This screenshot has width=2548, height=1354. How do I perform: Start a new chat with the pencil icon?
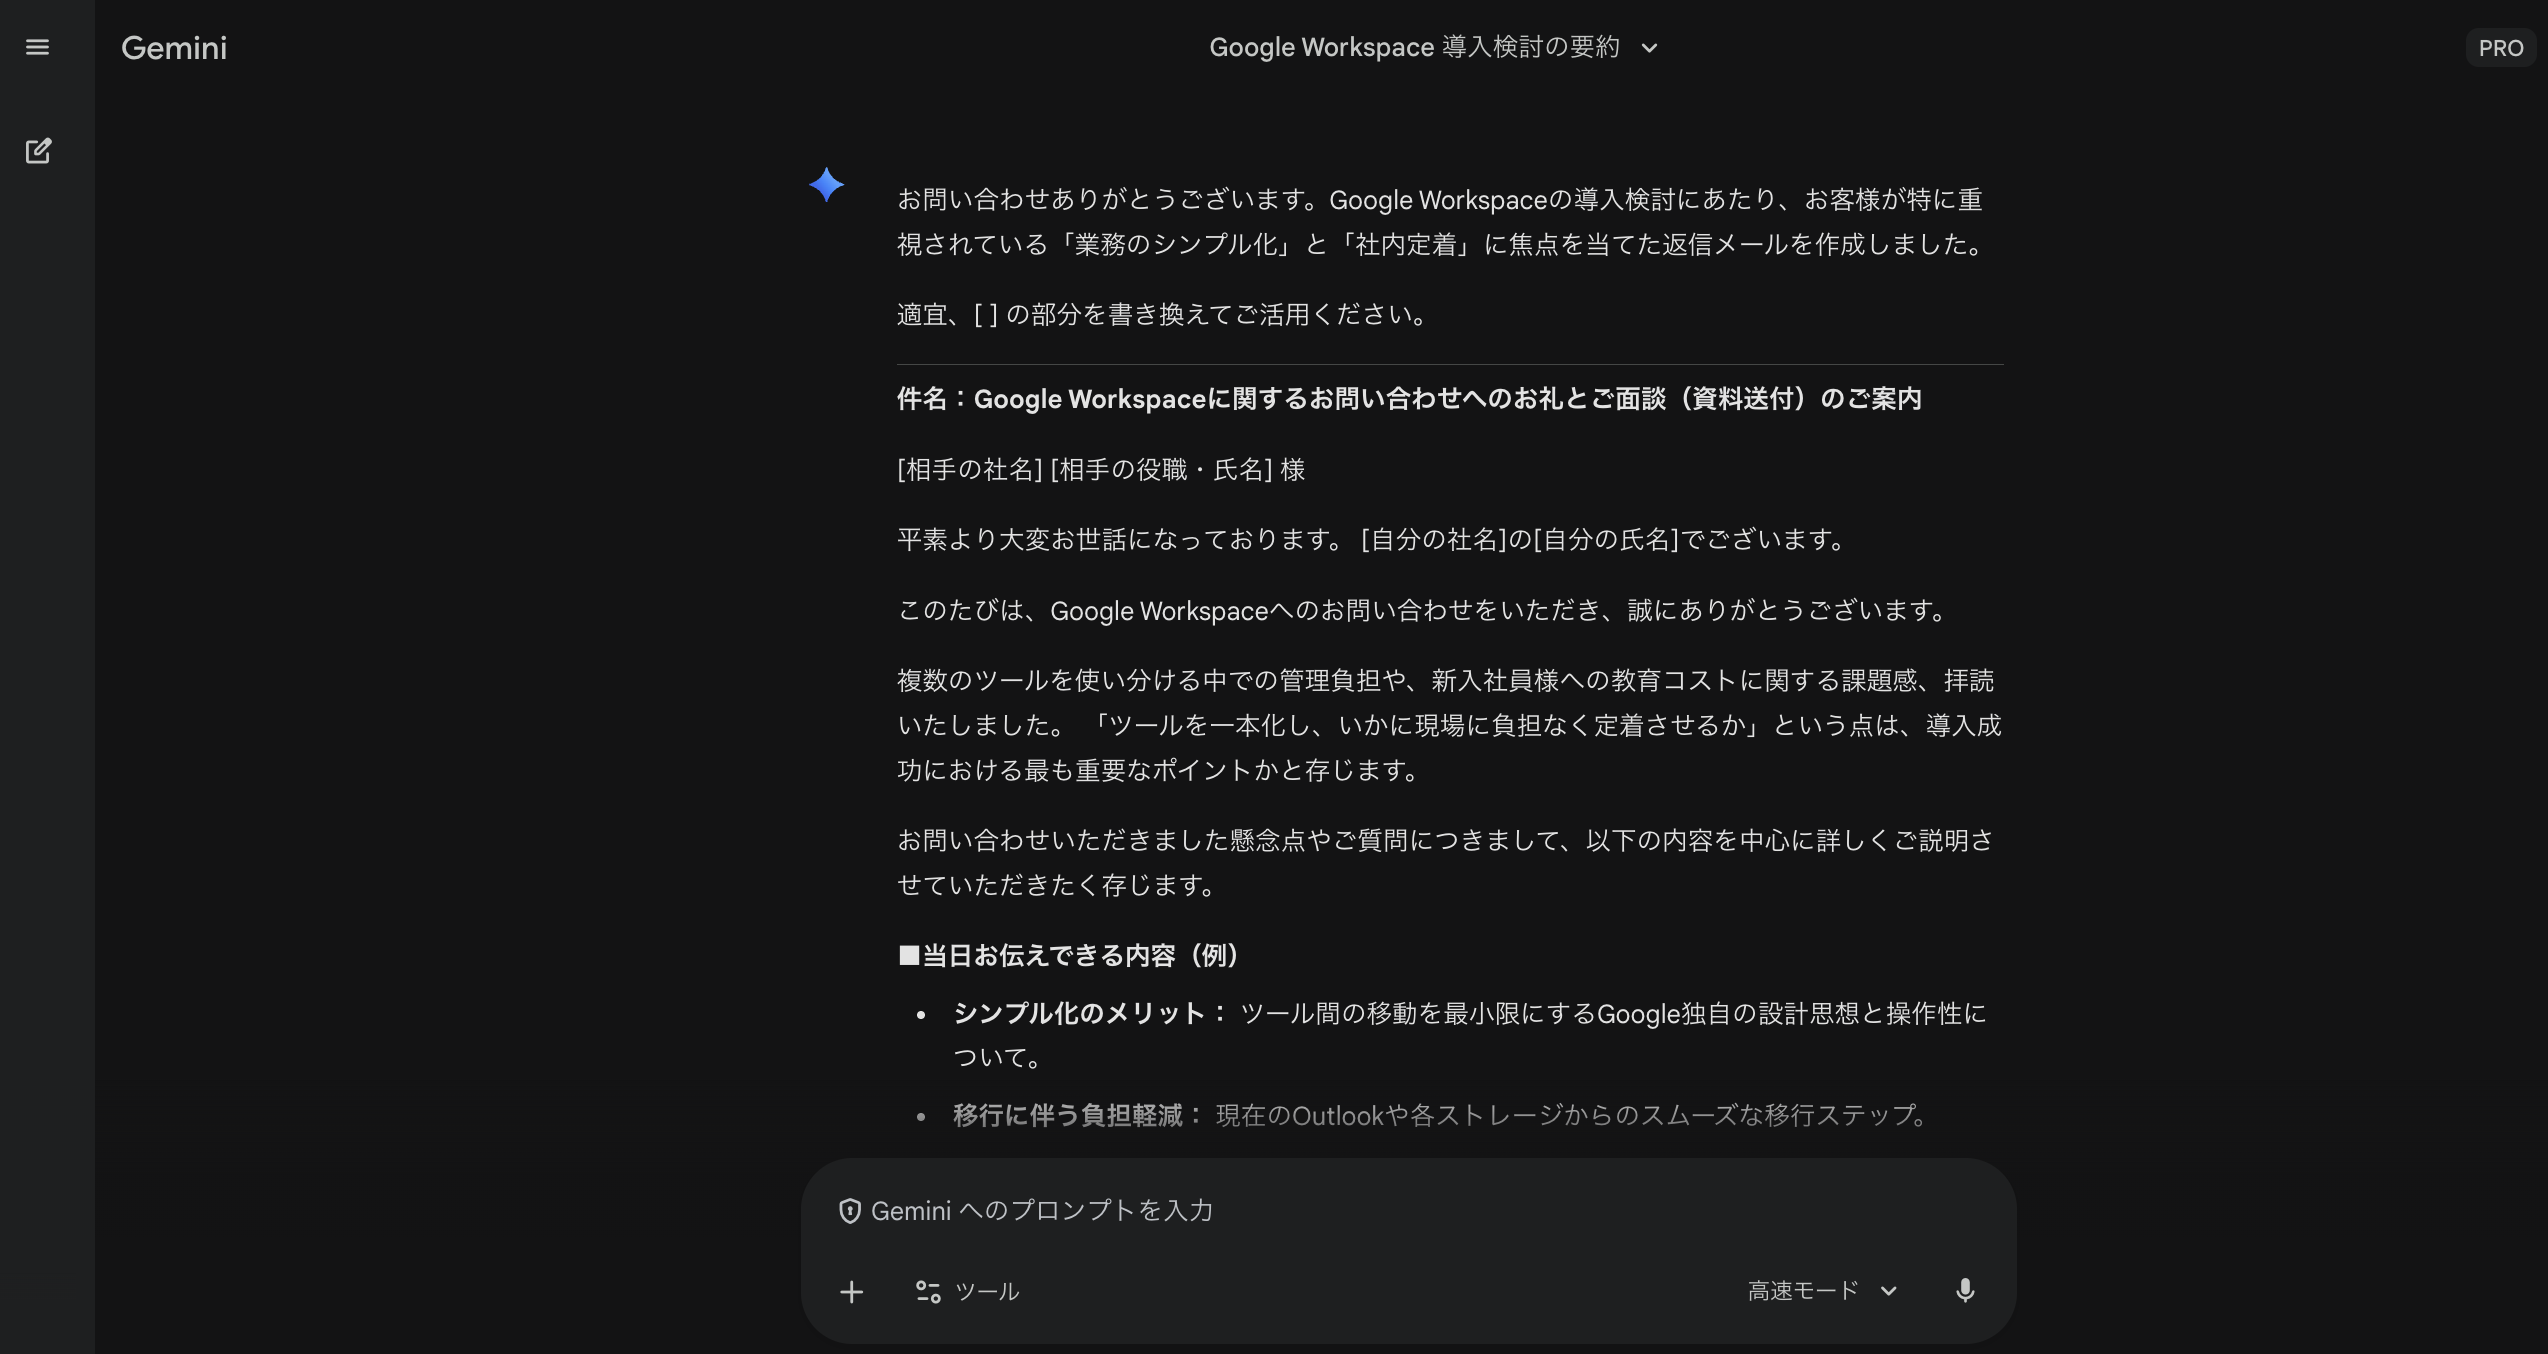tap(38, 150)
